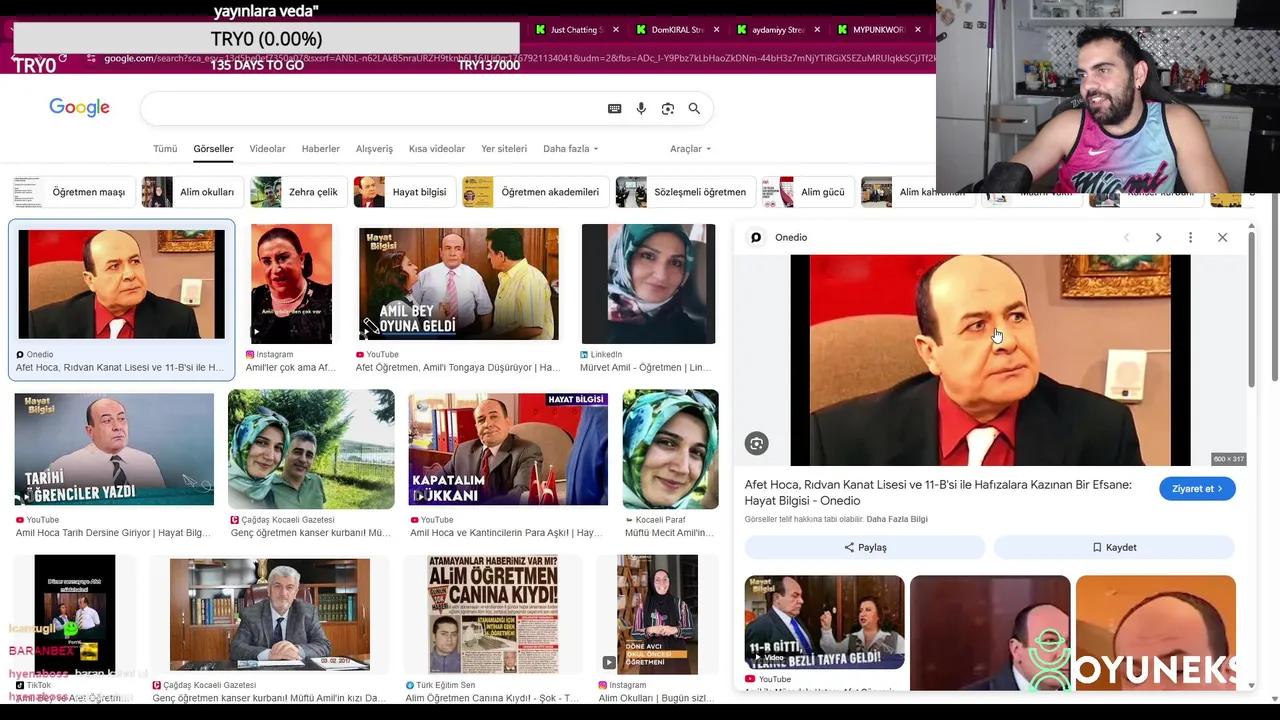The image size is (1280, 720).
Task: Open Daha Fazla Bilgi copyright link
Action: [x=897, y=520]
